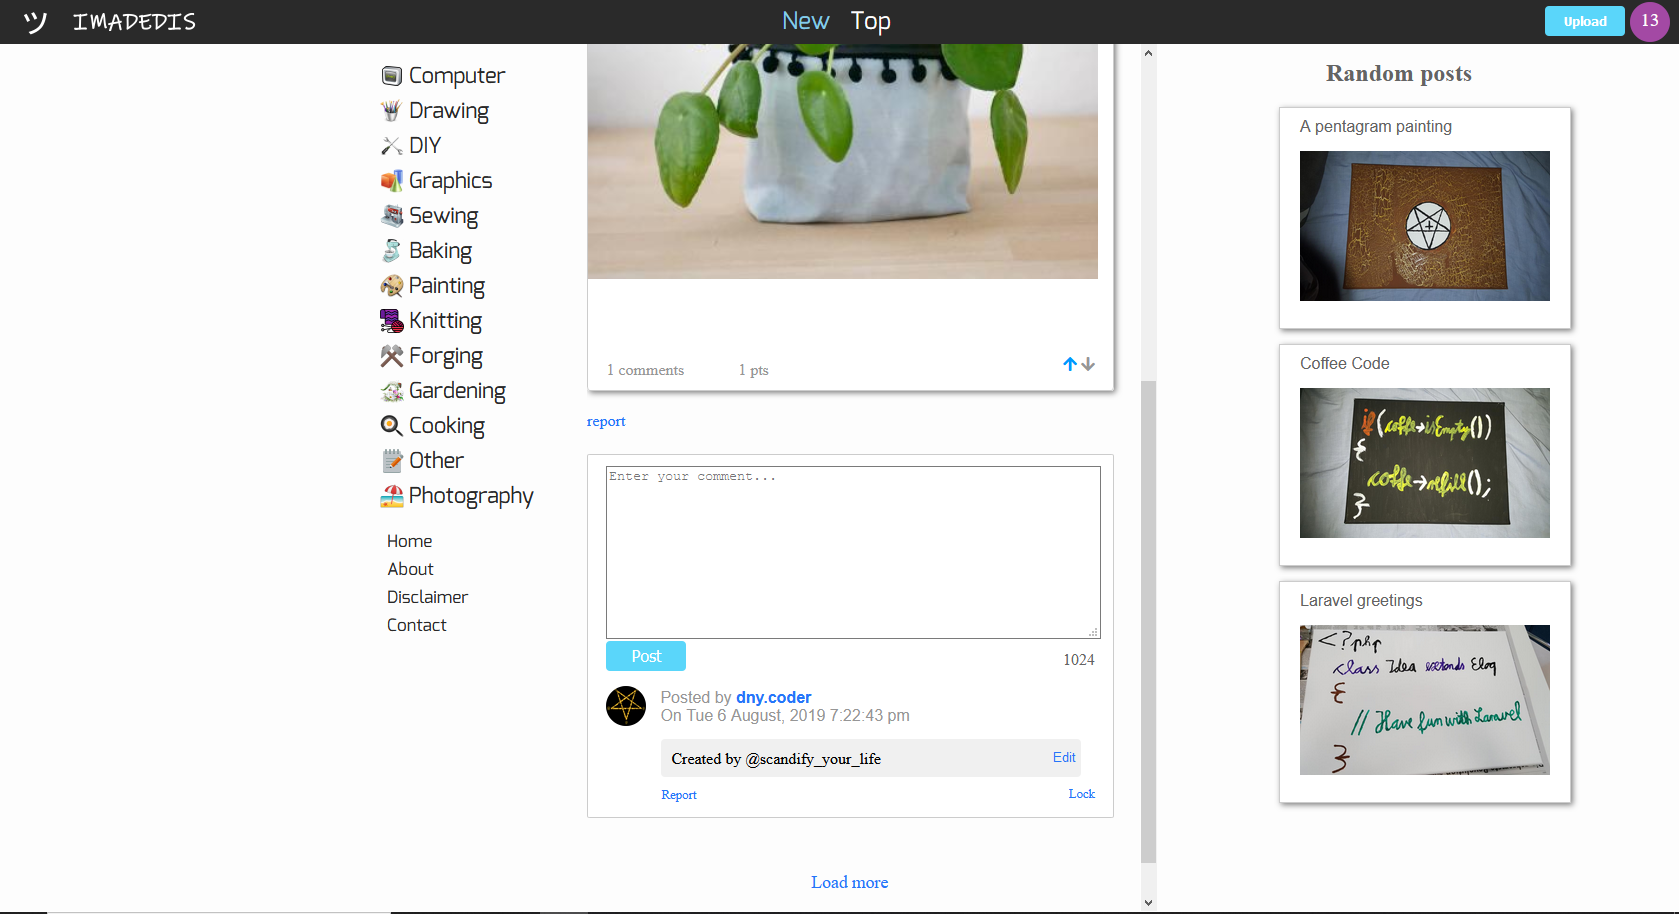This screenshot has height=914, width=1679.
Task: Click the Gardening category icon
Action: point(392,391)
